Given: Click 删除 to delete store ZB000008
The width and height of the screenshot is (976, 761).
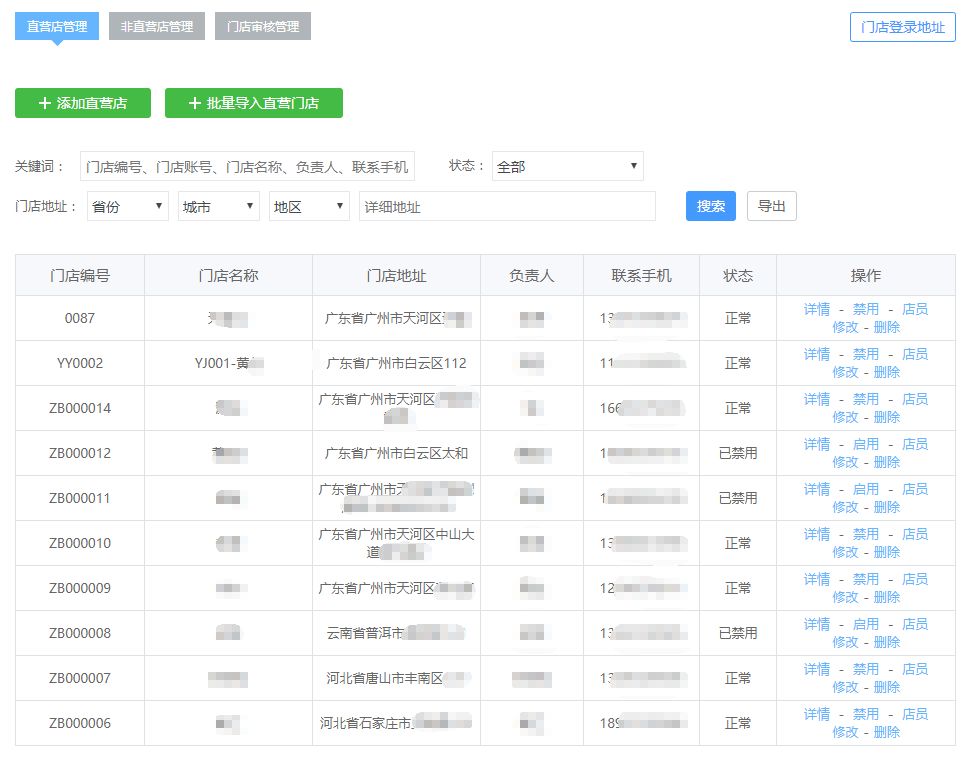Looking at the screenshot, I should [x=886, y=642].
